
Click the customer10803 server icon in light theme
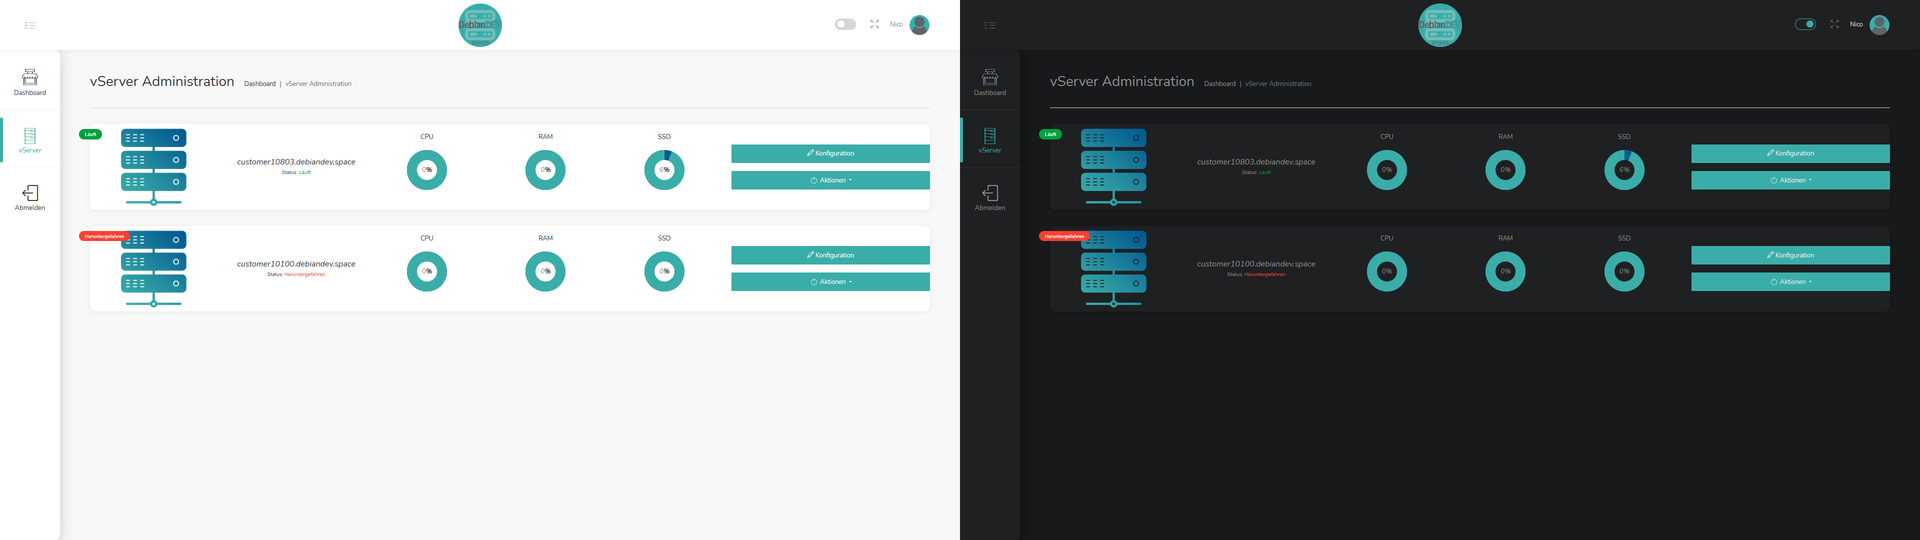[153, 166]
